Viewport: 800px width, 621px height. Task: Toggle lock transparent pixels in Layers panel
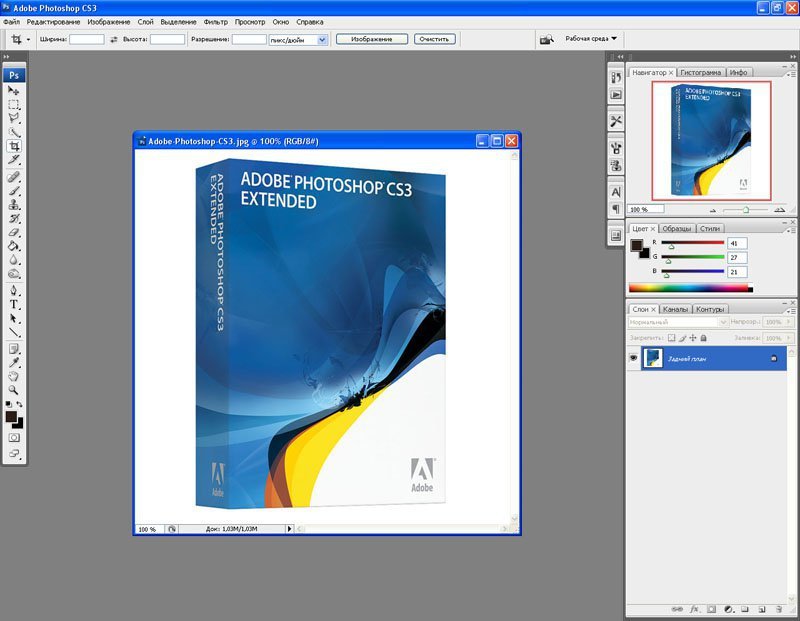click(671, 338)
